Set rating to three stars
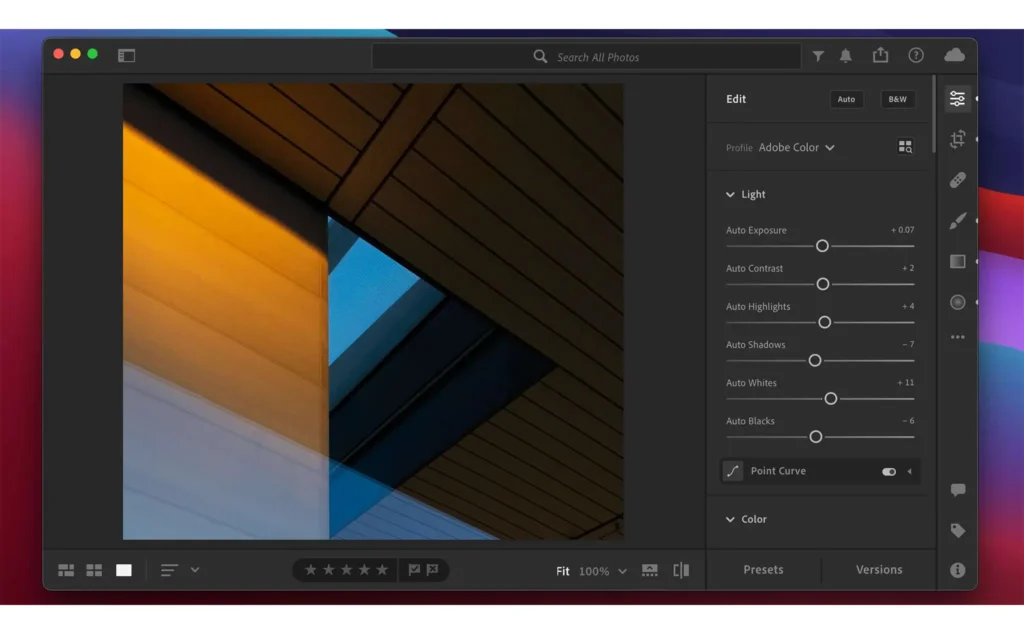Viewport: 1024px width, 634px height. click(x=347, y=570)
